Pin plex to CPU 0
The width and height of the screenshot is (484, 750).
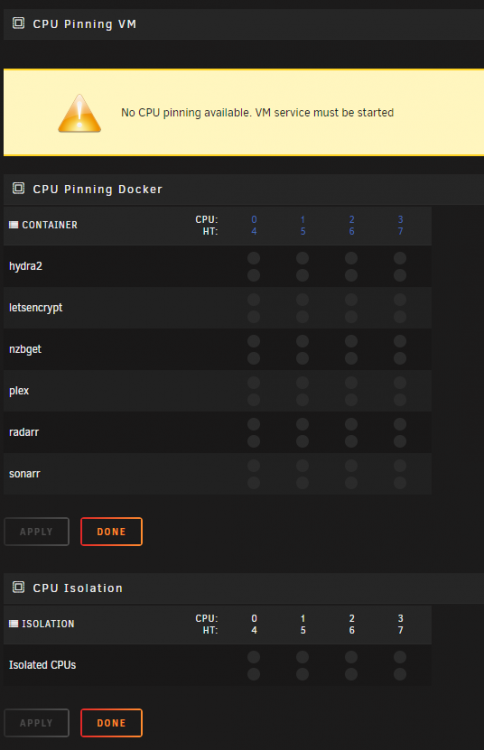[254, 383]
